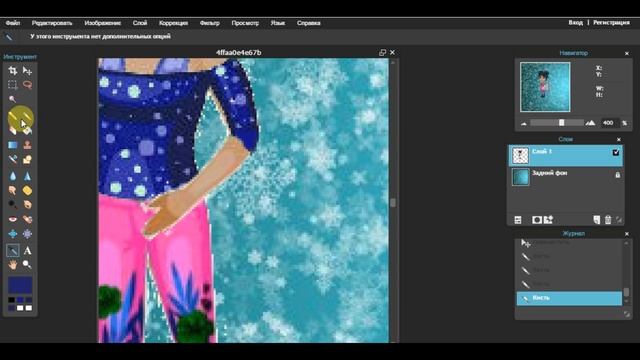640x360 pixels.
Task: Toggle visibility checkbox of Слой 1
Action: 616,152
